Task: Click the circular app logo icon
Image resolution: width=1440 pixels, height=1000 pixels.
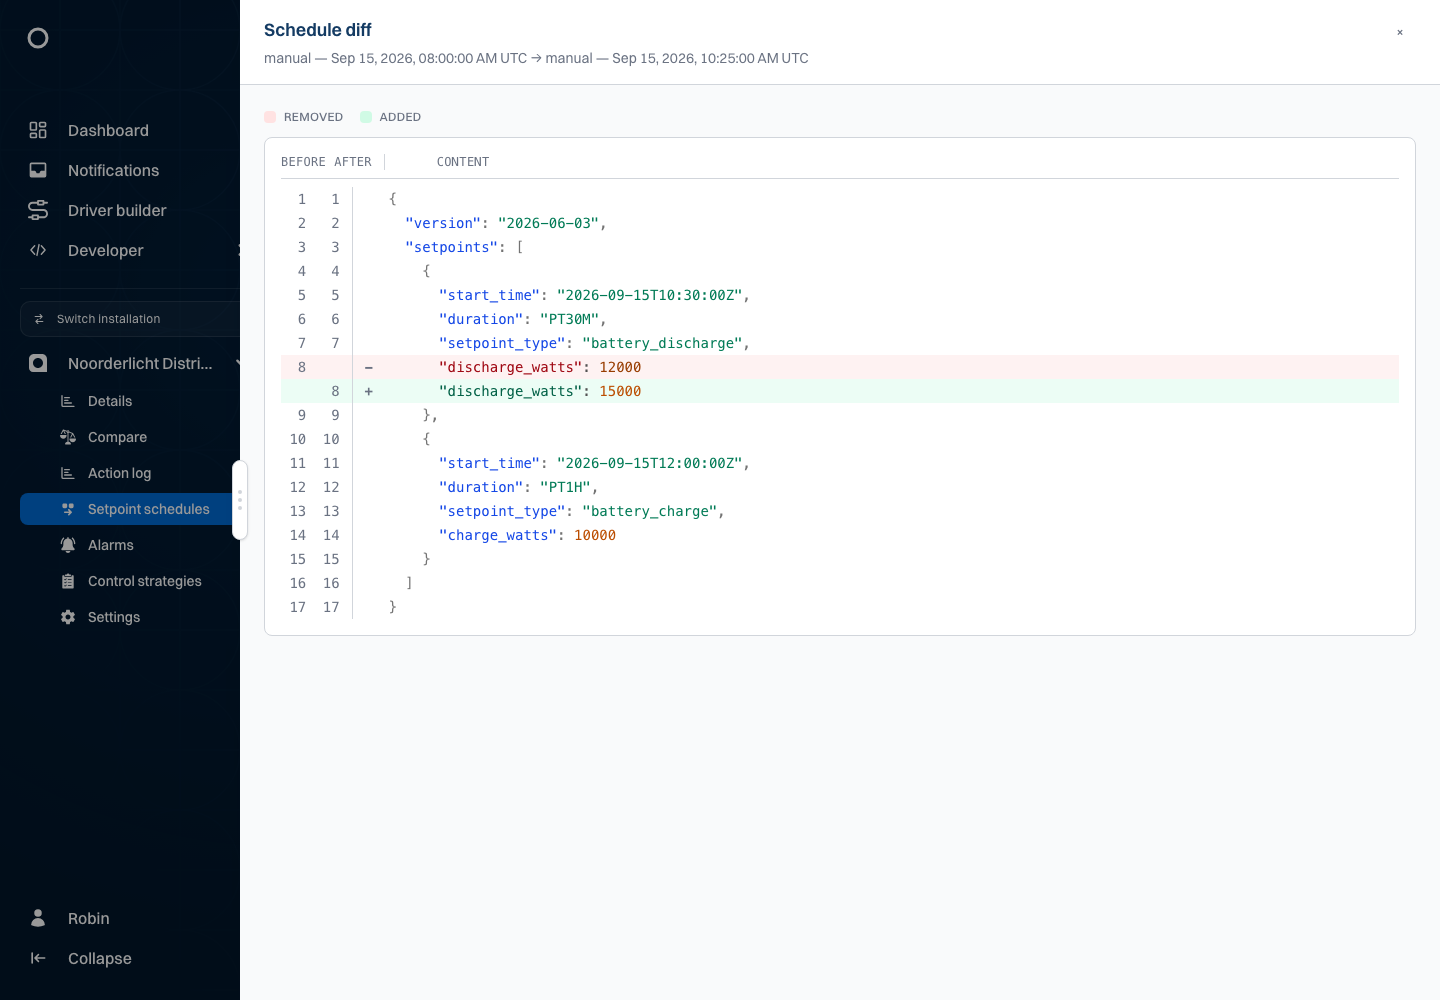Action: click(x=38, y=38)
